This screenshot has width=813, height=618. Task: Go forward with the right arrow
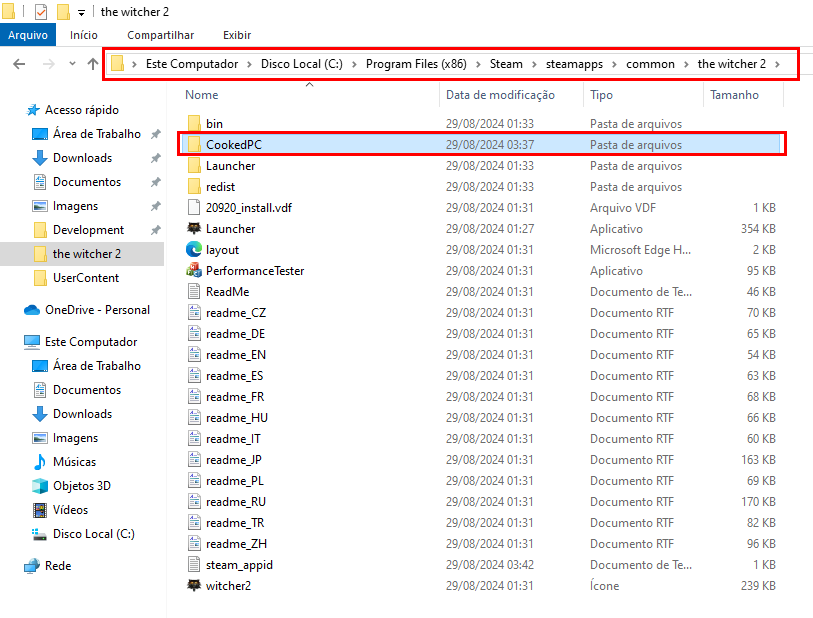click(48, 64)
